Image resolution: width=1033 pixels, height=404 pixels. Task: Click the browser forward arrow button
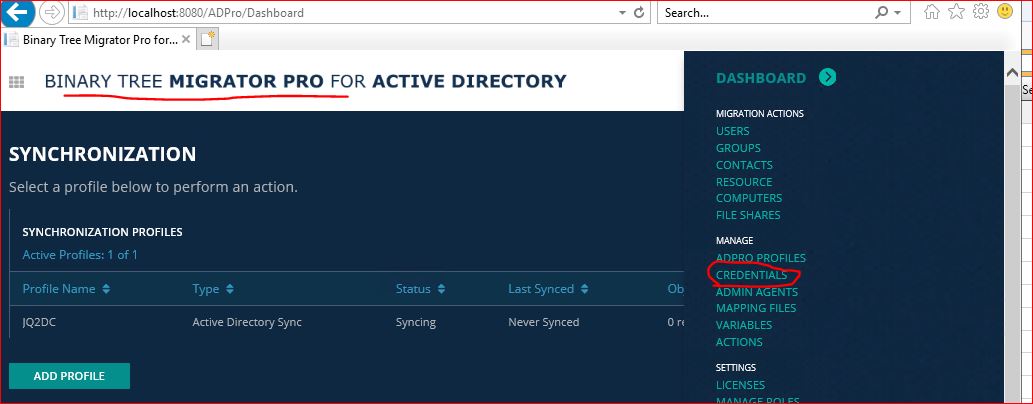52,14
